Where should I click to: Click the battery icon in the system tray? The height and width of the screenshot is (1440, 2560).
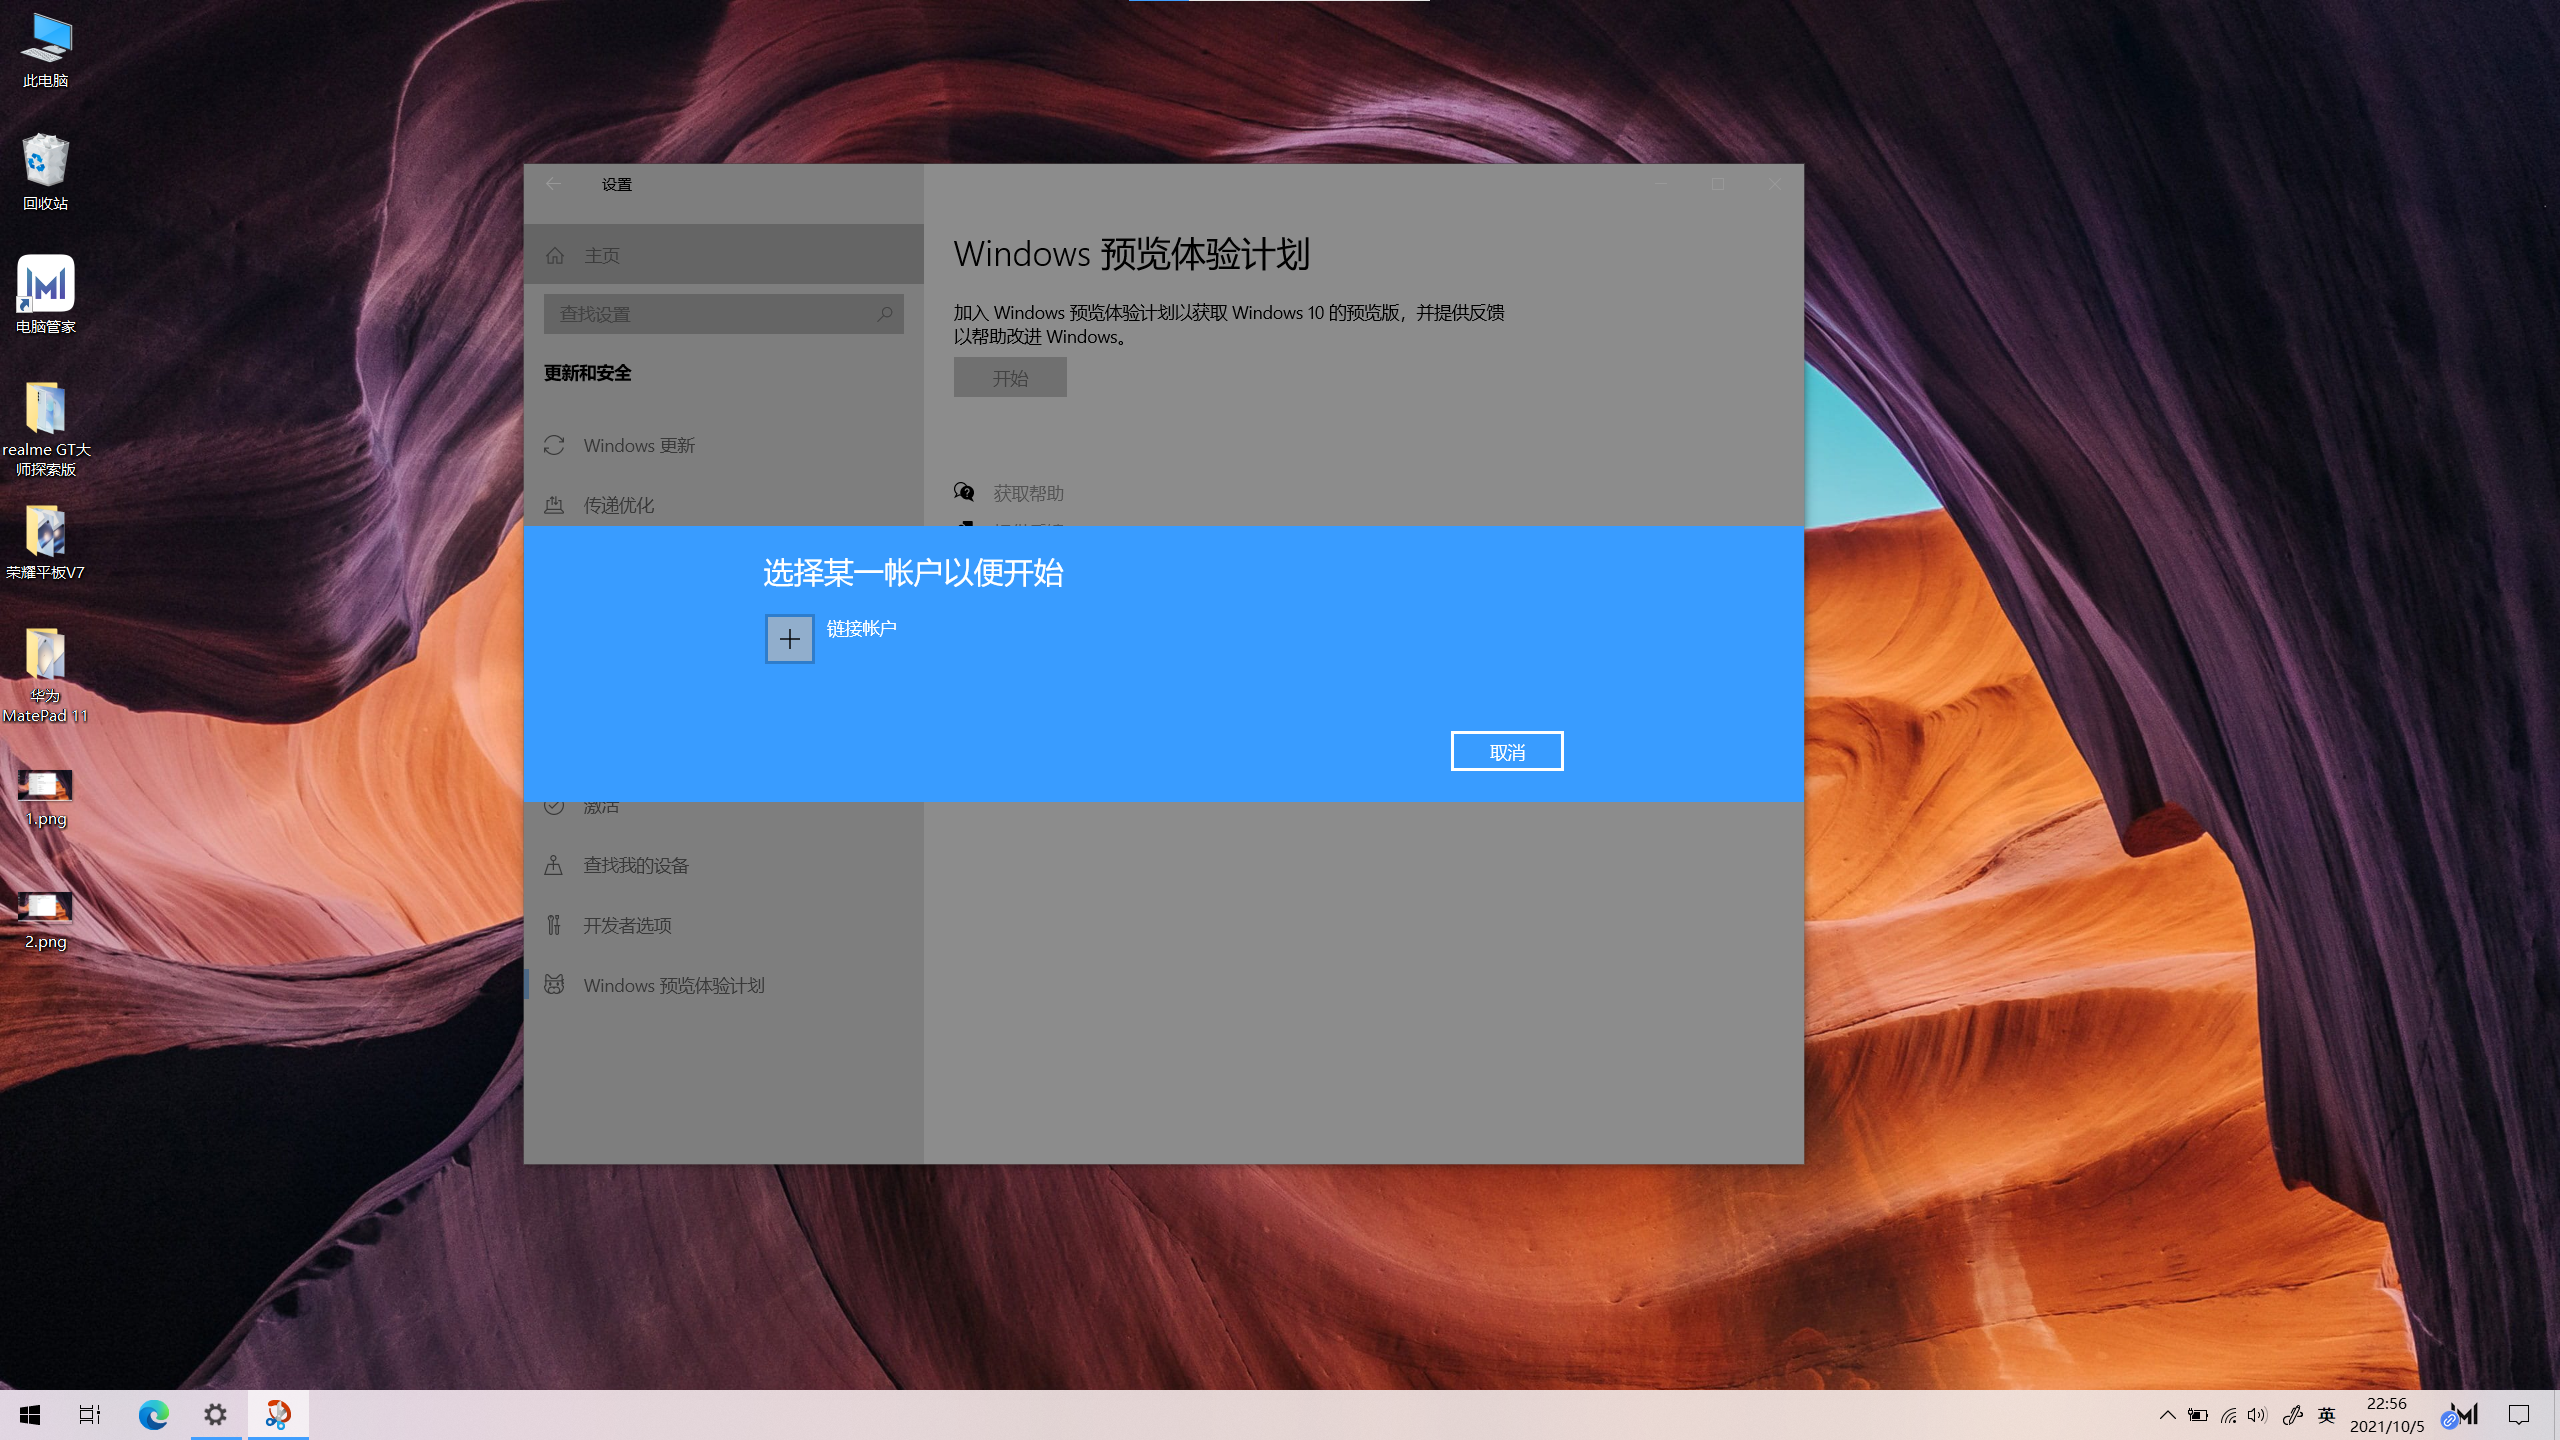tap(2197, 1415)
